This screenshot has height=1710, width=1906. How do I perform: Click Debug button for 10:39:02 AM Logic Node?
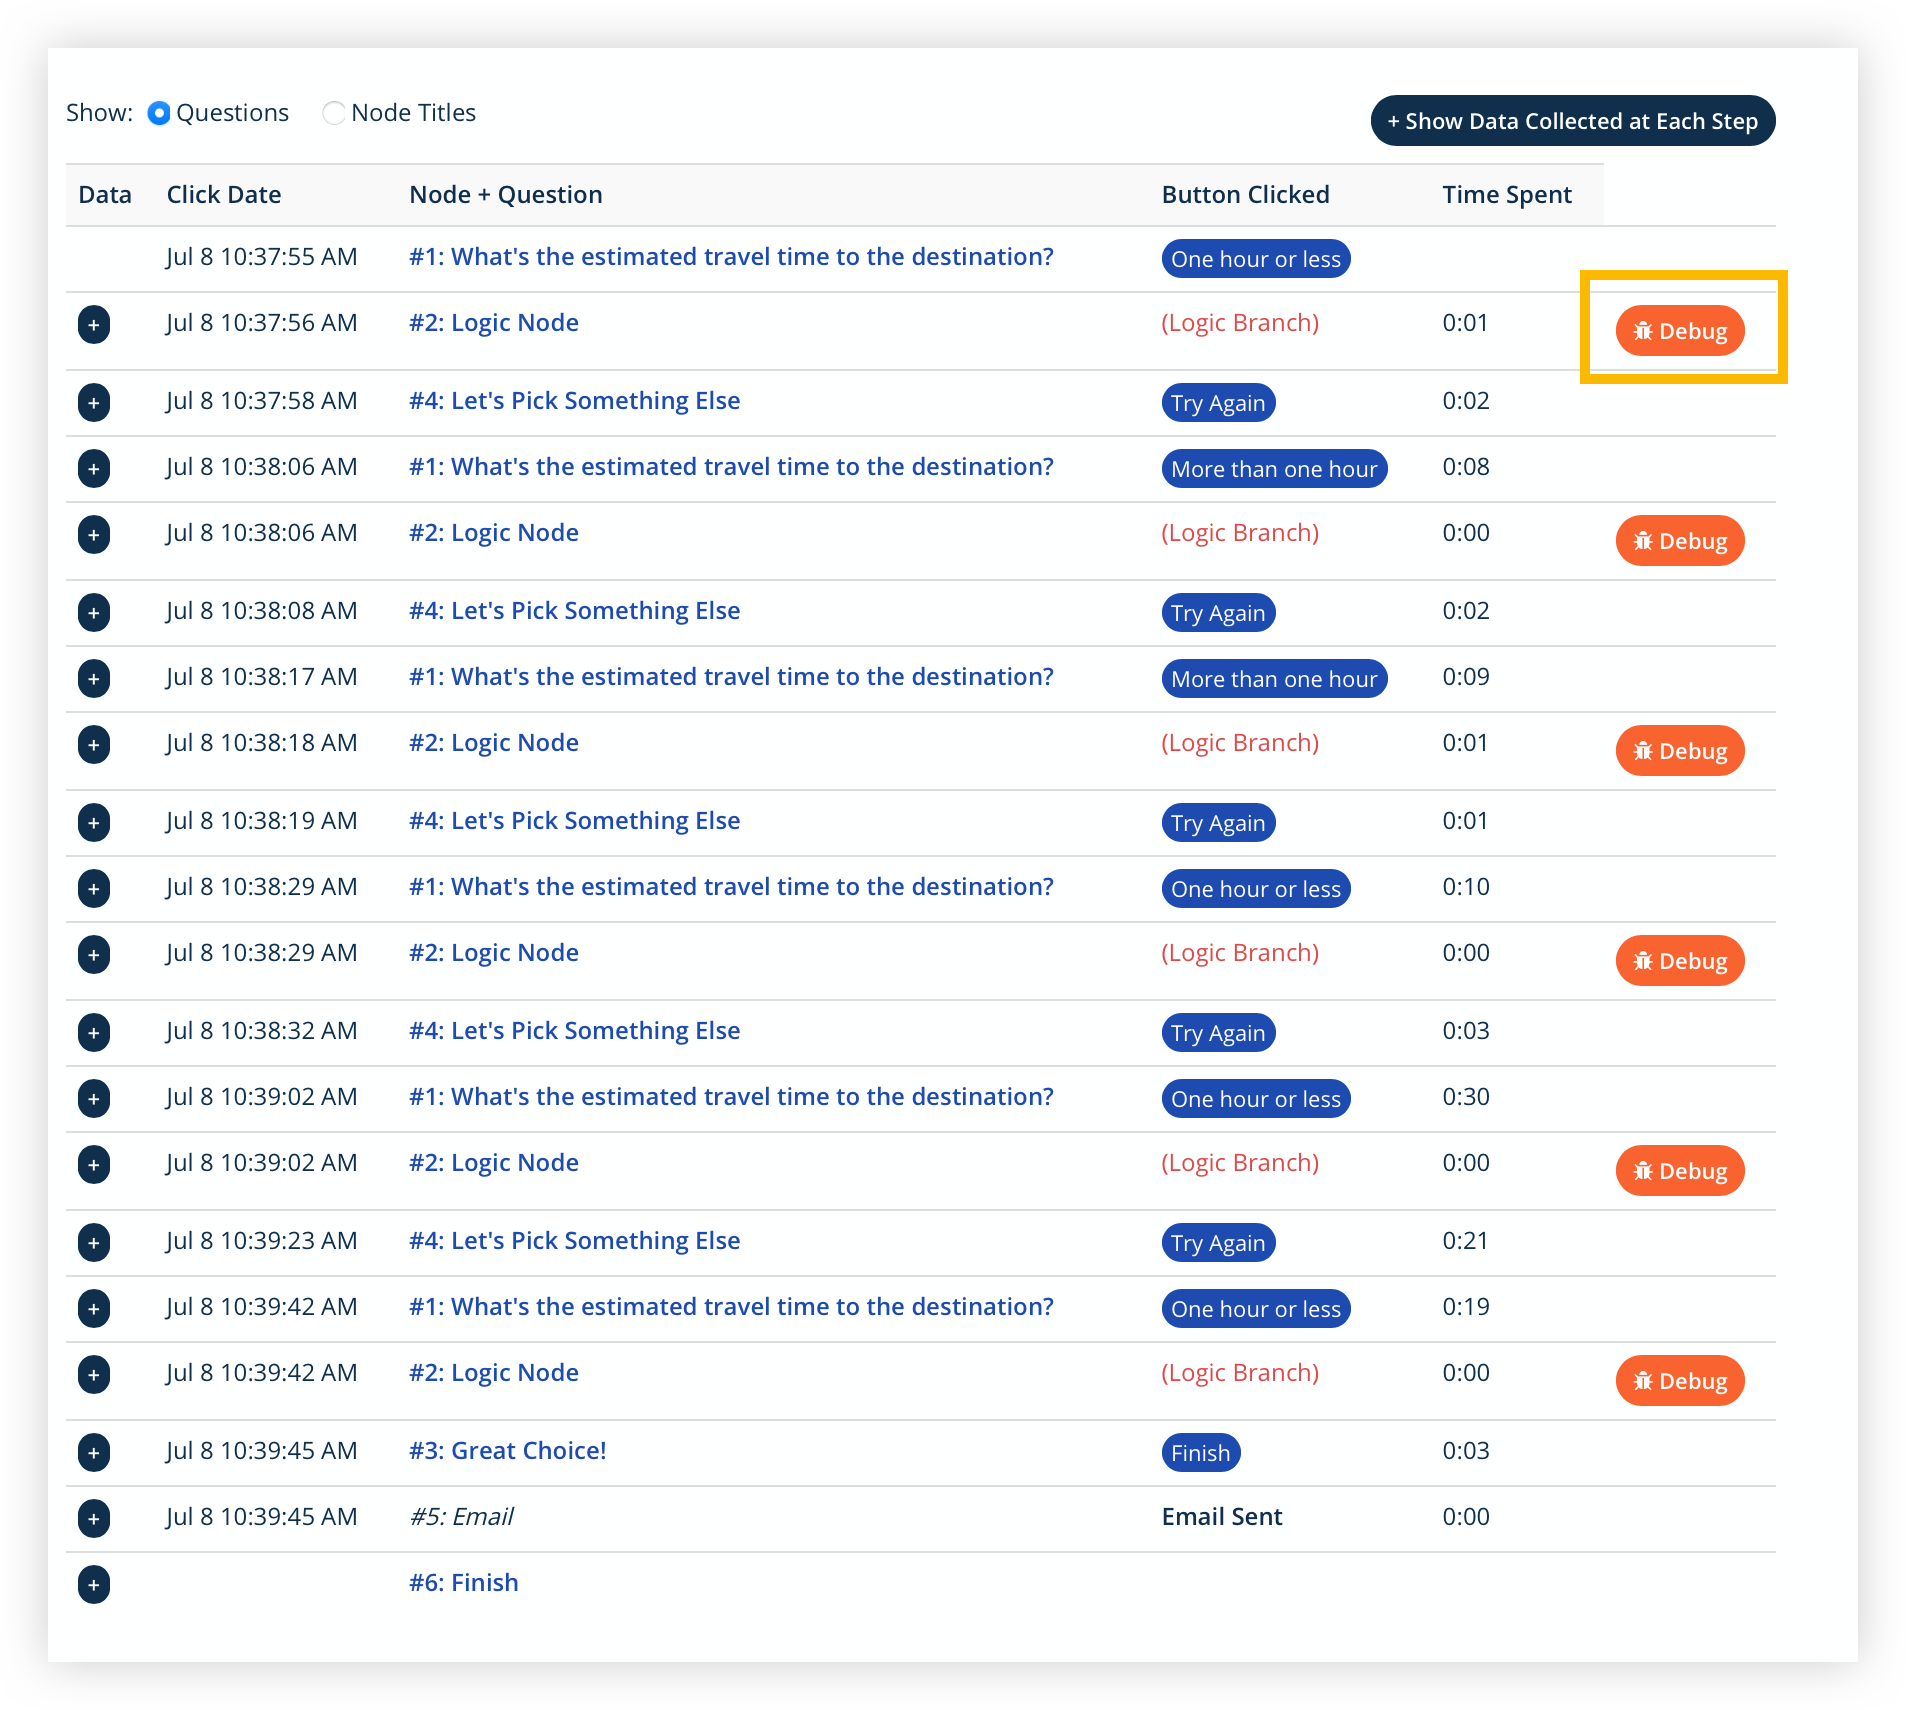pos(1680,1171)
